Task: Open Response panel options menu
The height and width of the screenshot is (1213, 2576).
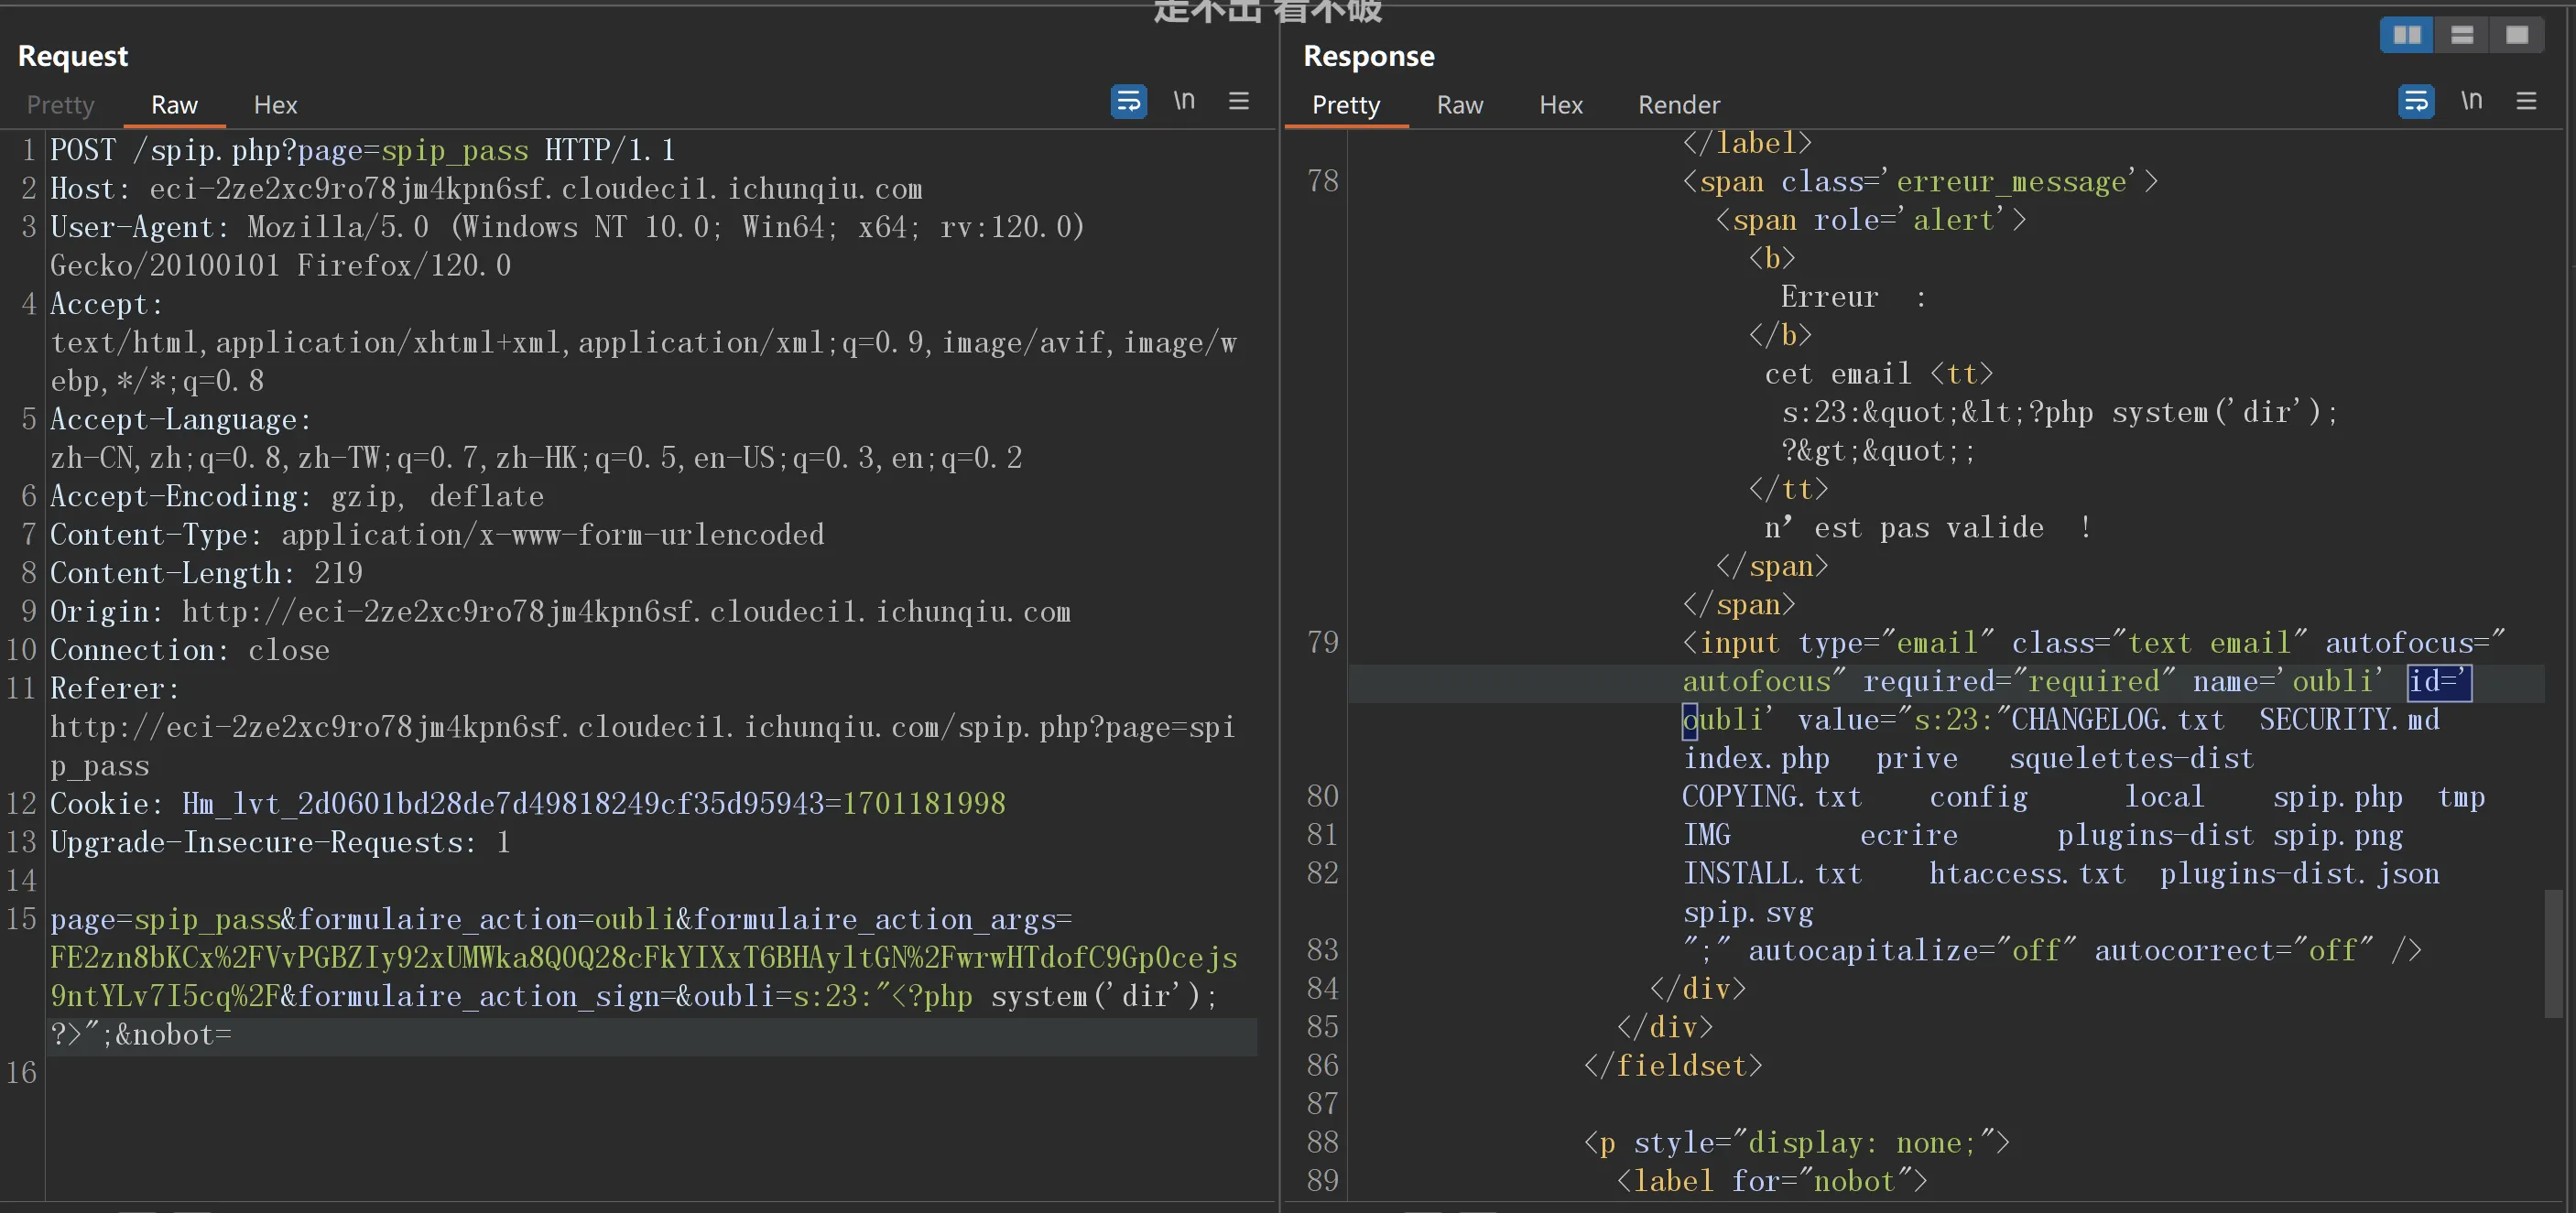Action: [2525, 101]
